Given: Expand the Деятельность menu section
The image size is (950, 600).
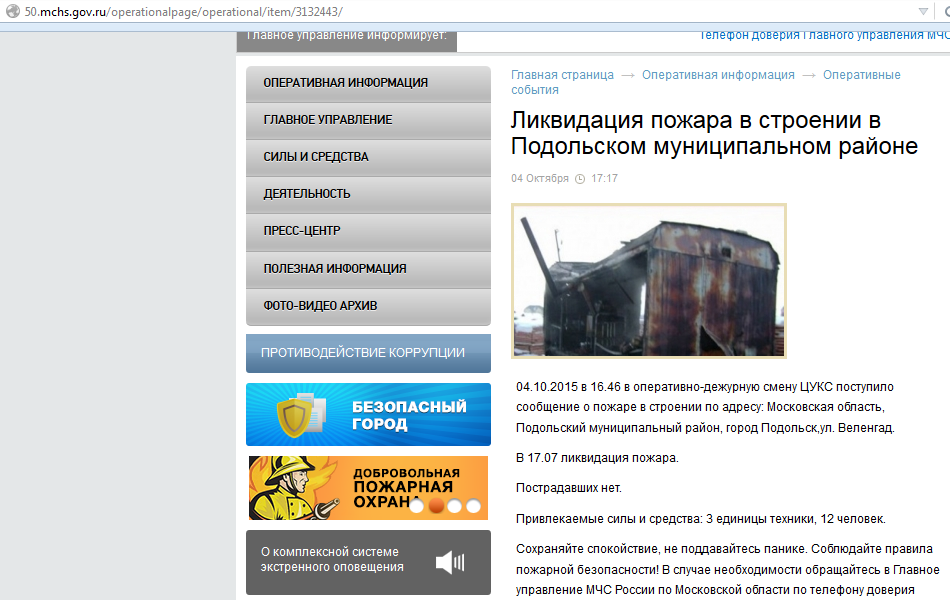Looking at the screenshot, I should (x=307, y=194).
